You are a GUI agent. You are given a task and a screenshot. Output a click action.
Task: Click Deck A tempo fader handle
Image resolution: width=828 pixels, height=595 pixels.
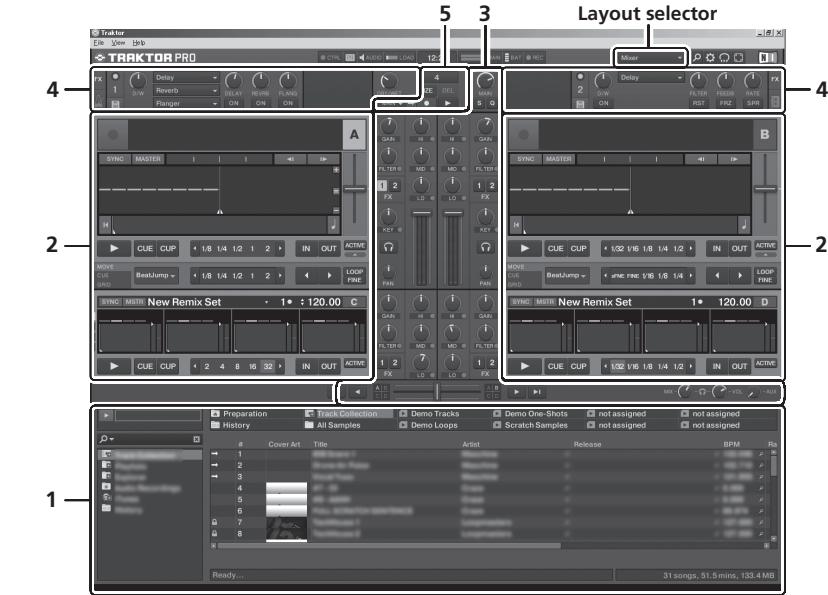pos(355,188)
